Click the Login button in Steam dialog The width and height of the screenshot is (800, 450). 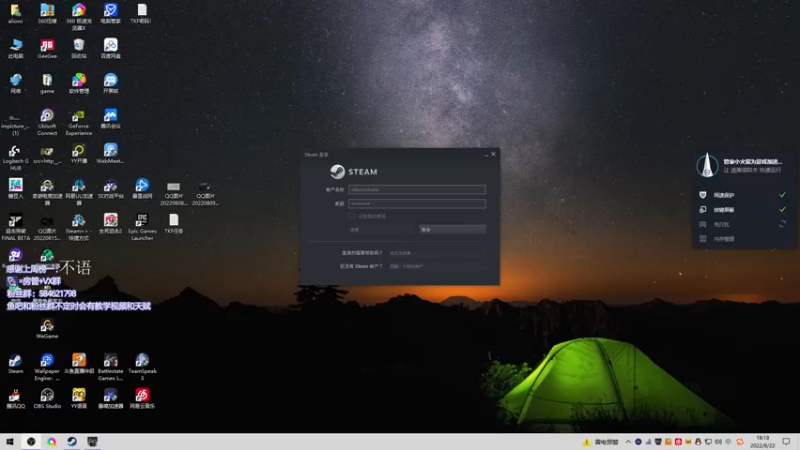383,230
